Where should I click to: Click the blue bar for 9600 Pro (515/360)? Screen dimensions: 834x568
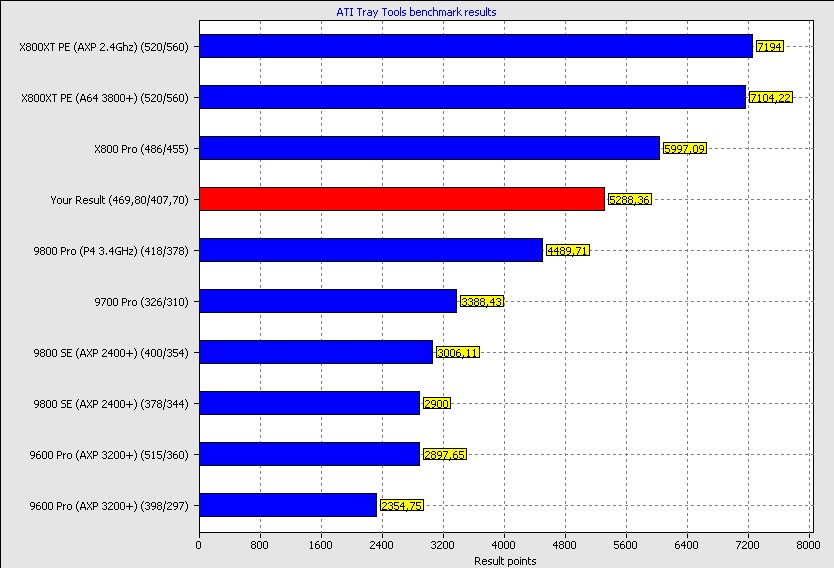[x=310, y=454]
